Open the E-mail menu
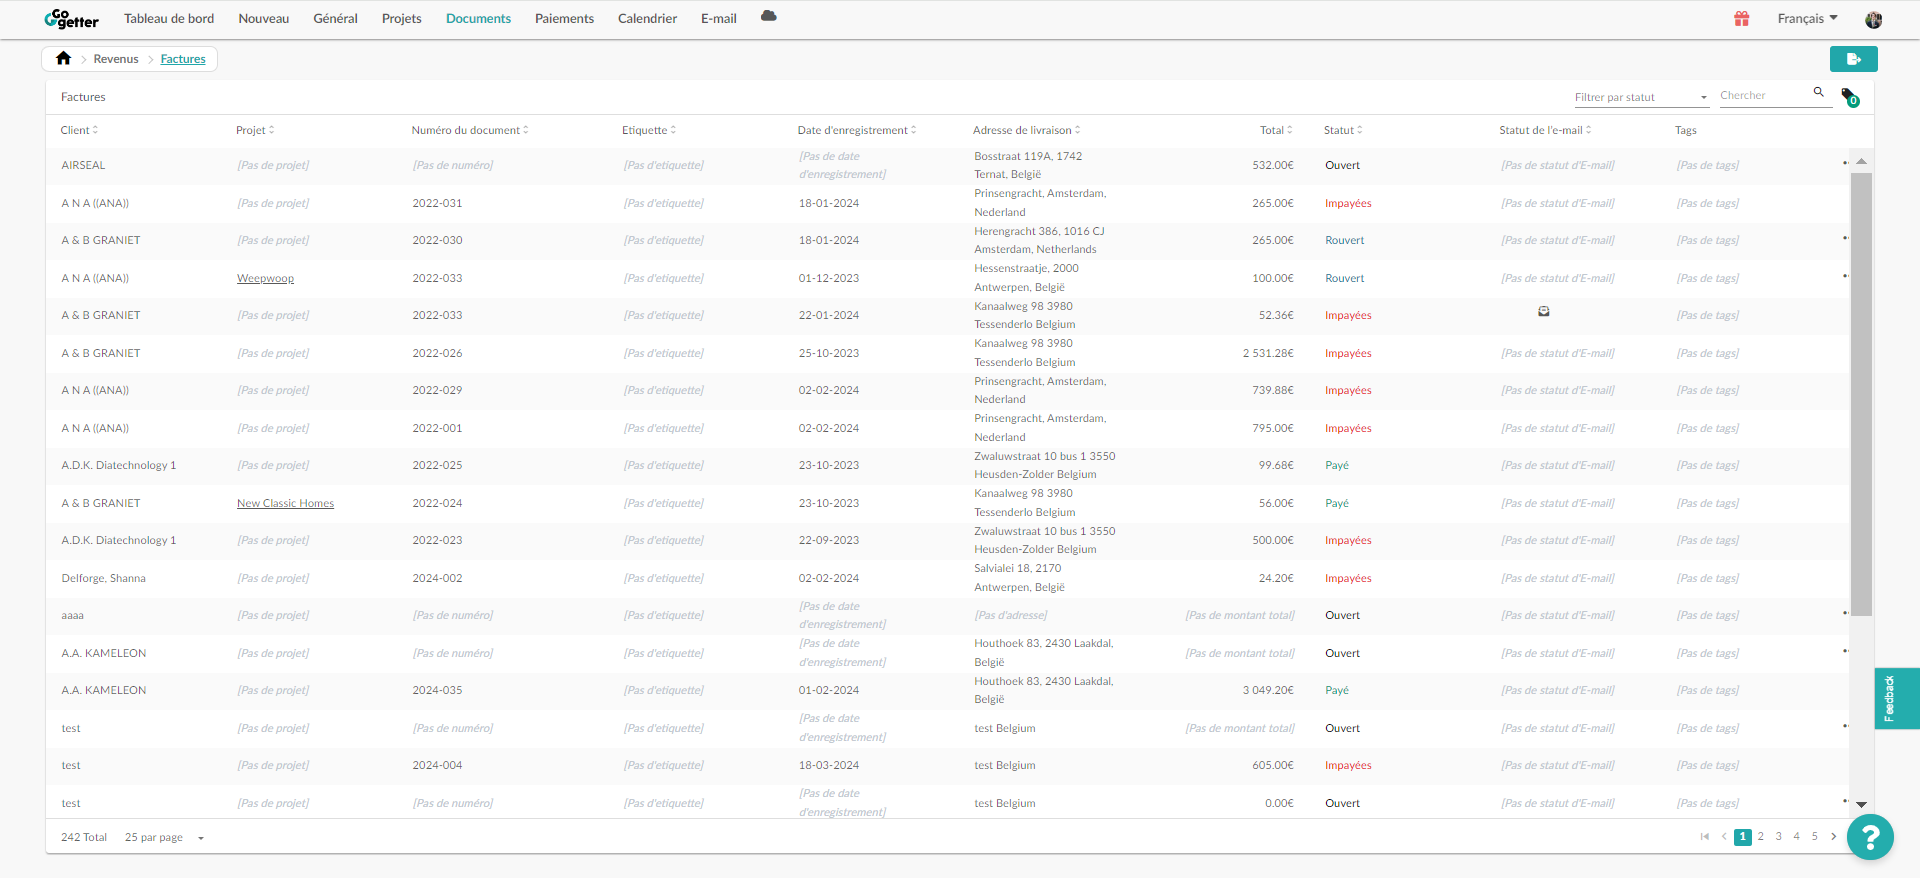 719,18
